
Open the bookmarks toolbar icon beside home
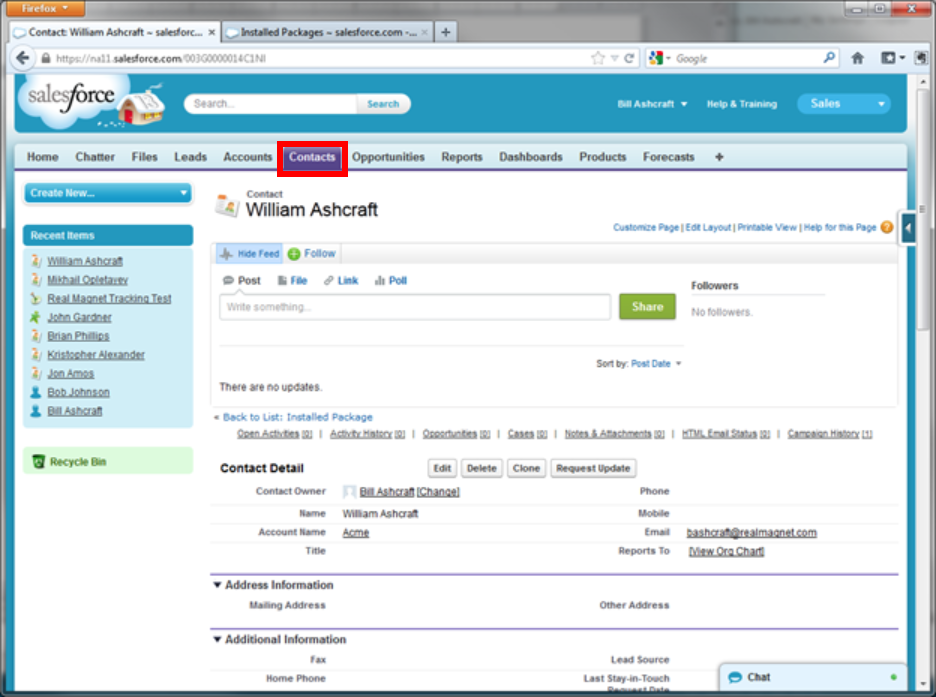[x=888, y=58]
